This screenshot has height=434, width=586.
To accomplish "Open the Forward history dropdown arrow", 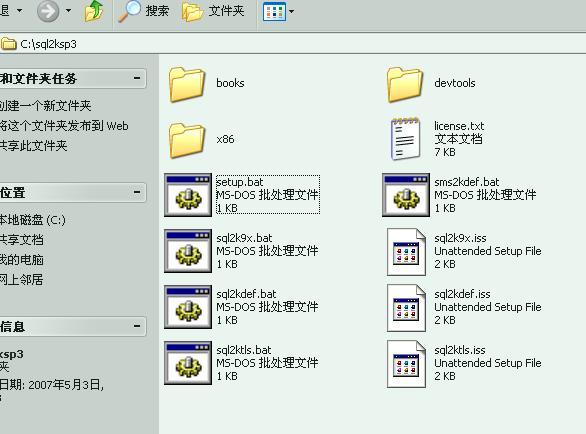I will click(68, 10).
